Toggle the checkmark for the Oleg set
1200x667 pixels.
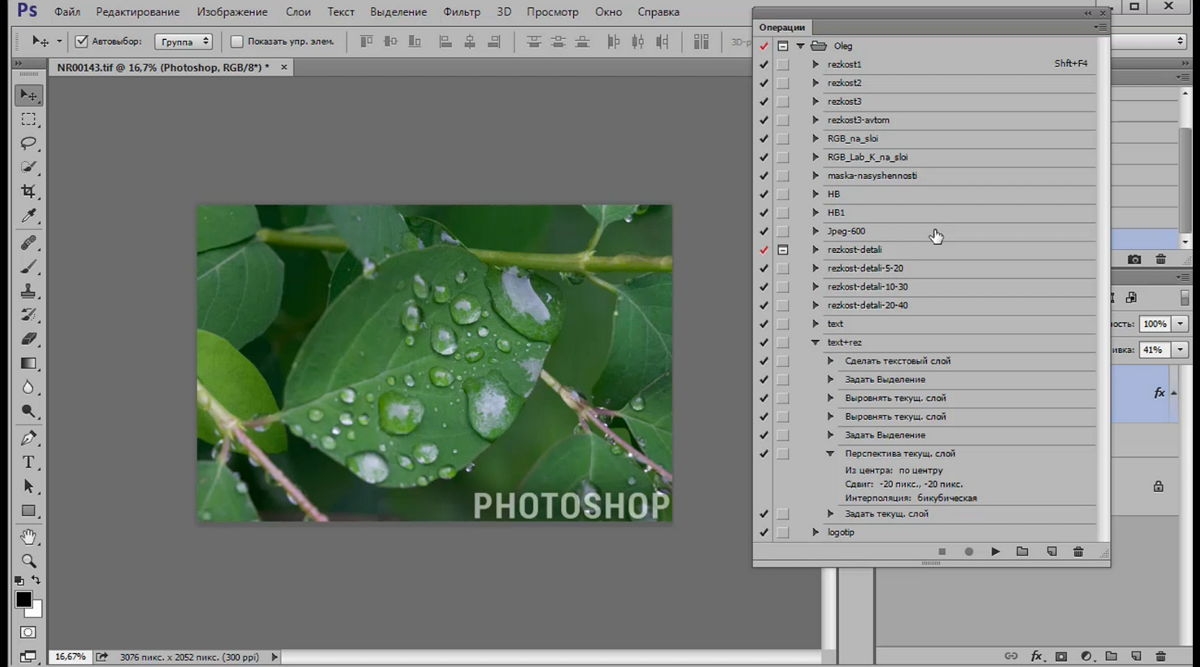click(x=764, y=46)
